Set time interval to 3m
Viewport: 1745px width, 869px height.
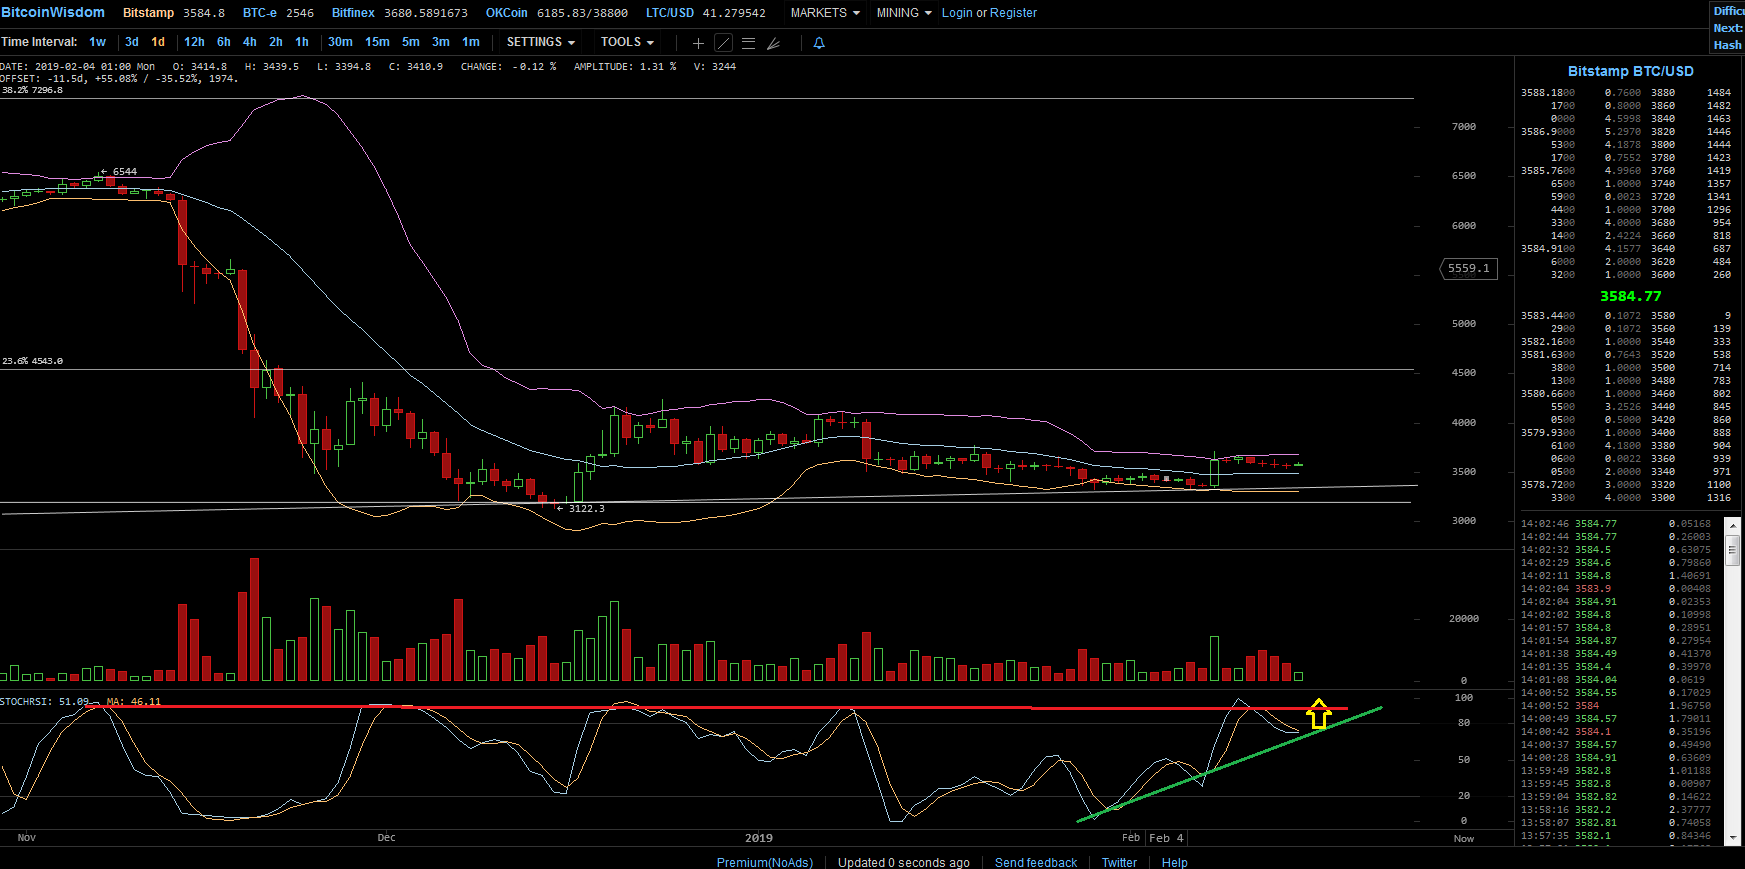click(441, 42)
